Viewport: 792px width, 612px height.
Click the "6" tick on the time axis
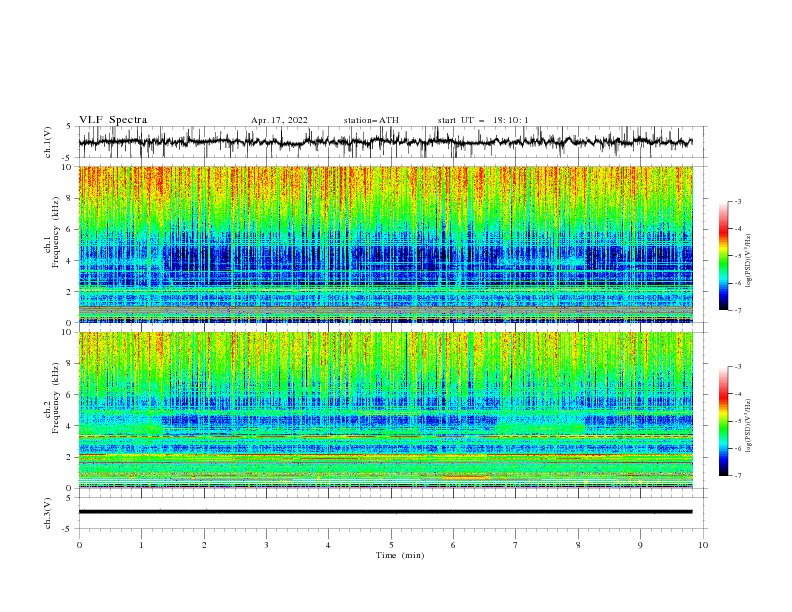click(x=453, y=545)
